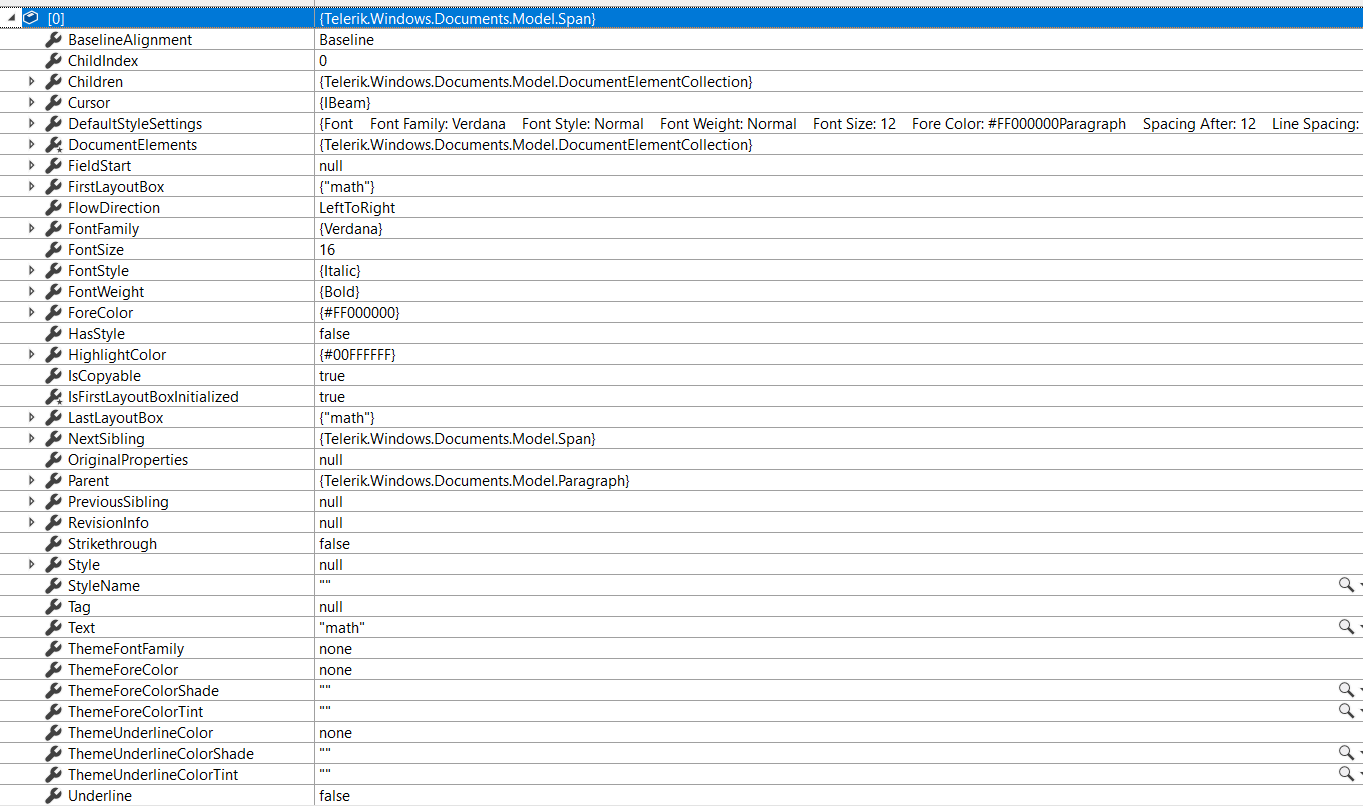The height and width of the screenshot is (806, 1363).
Task: Click the "StyleName" property name
Action: [104, 586]
